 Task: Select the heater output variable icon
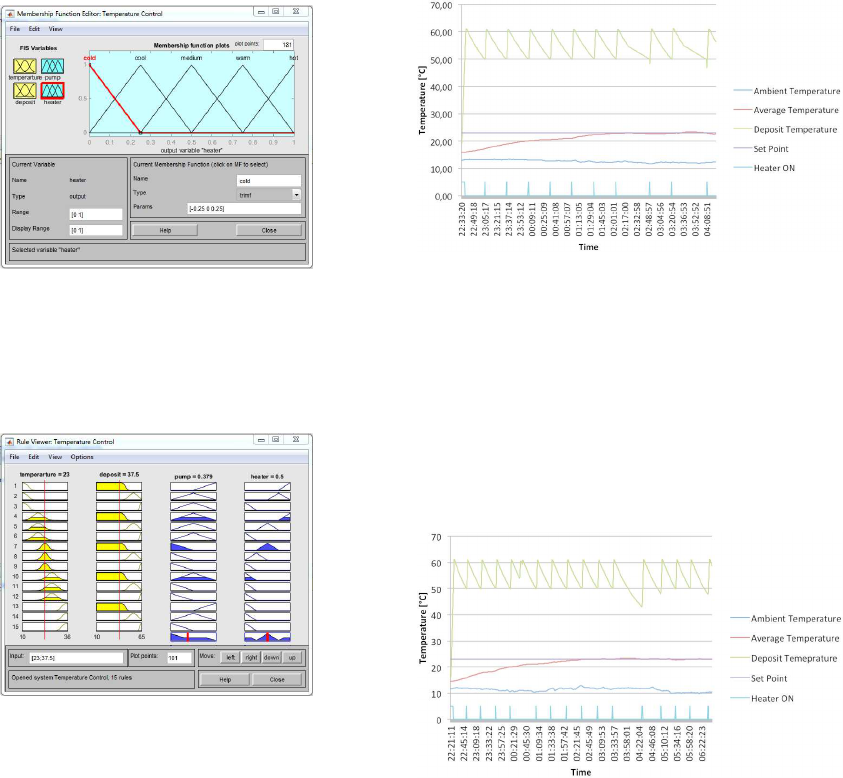coord(53,91)
